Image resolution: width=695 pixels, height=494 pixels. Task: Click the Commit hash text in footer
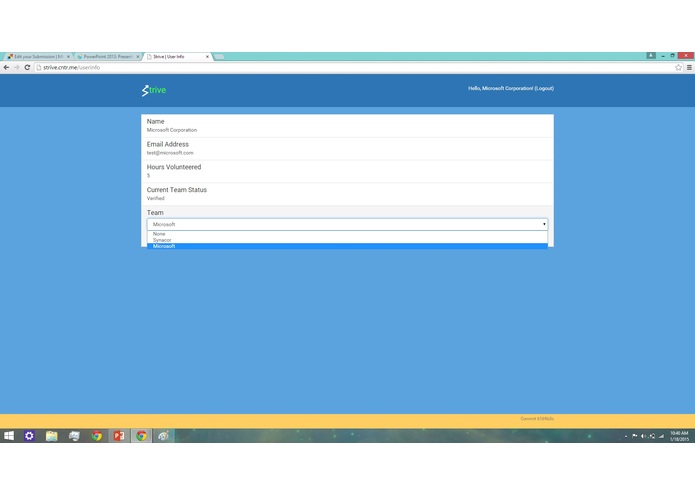[537, 418]
